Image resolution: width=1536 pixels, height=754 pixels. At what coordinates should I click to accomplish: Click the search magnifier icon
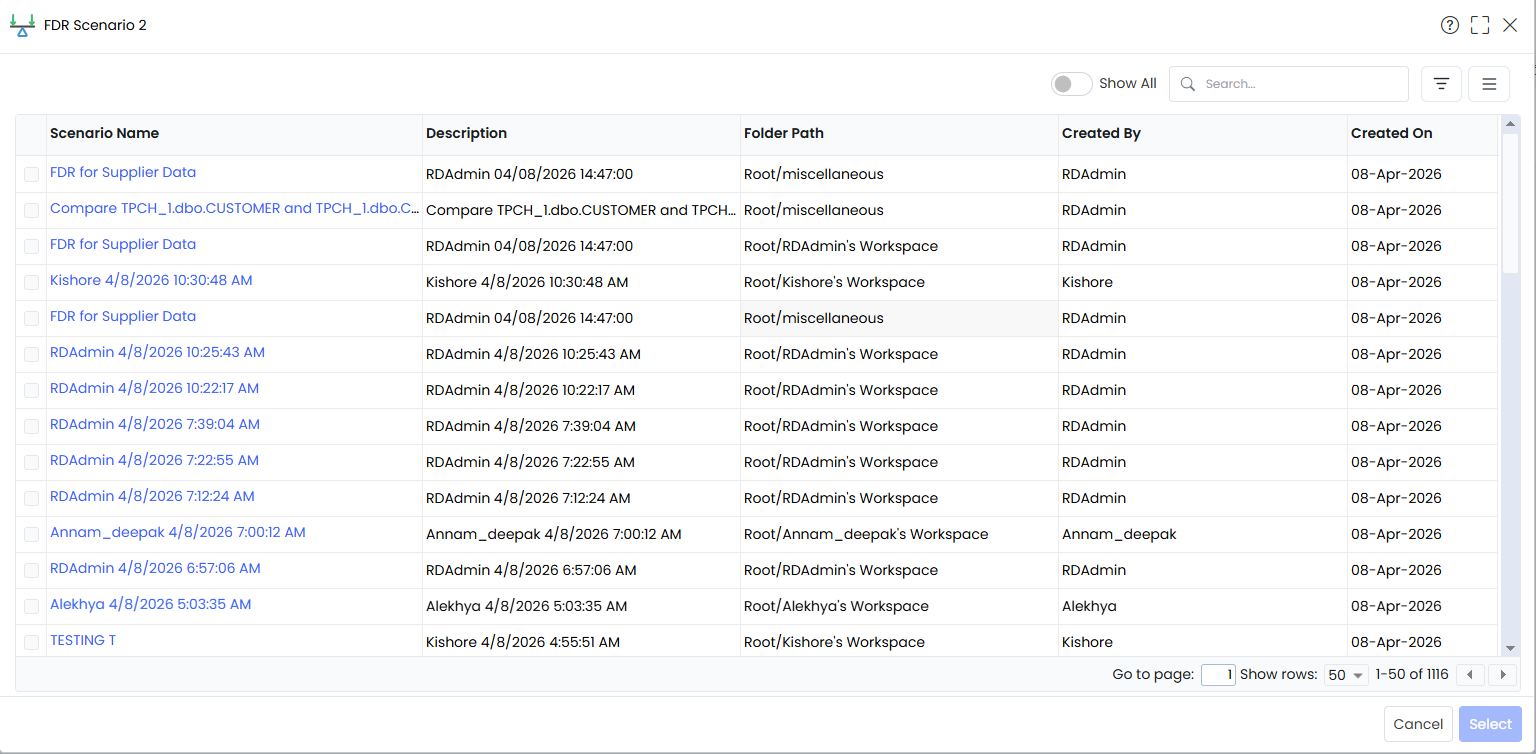point(1188,84)
